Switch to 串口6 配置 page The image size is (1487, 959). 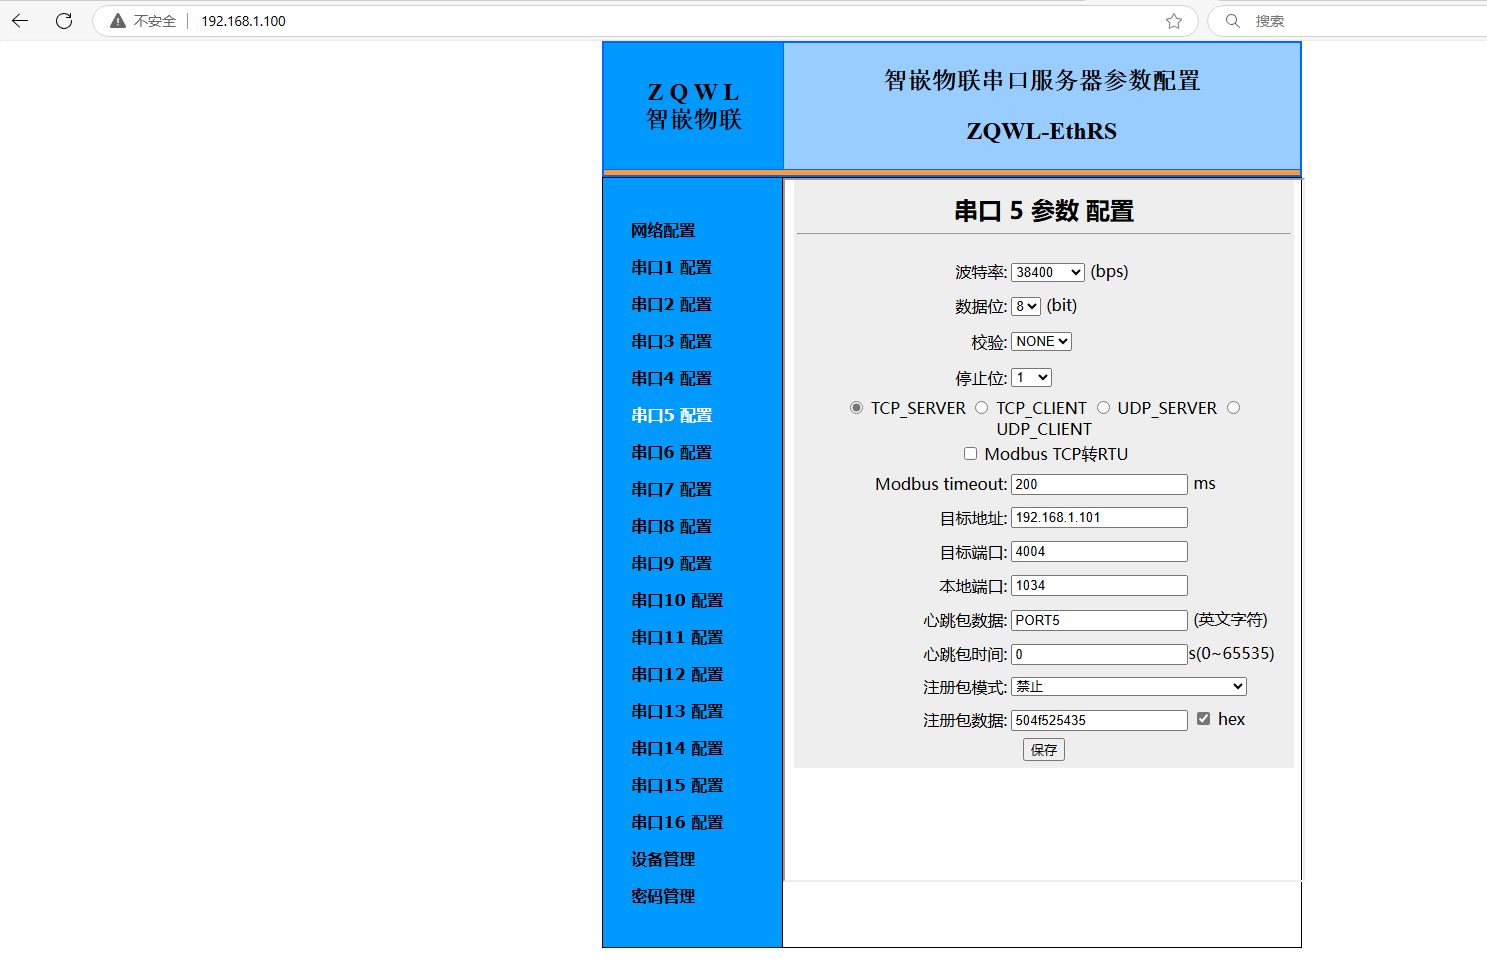click(671, 453)
